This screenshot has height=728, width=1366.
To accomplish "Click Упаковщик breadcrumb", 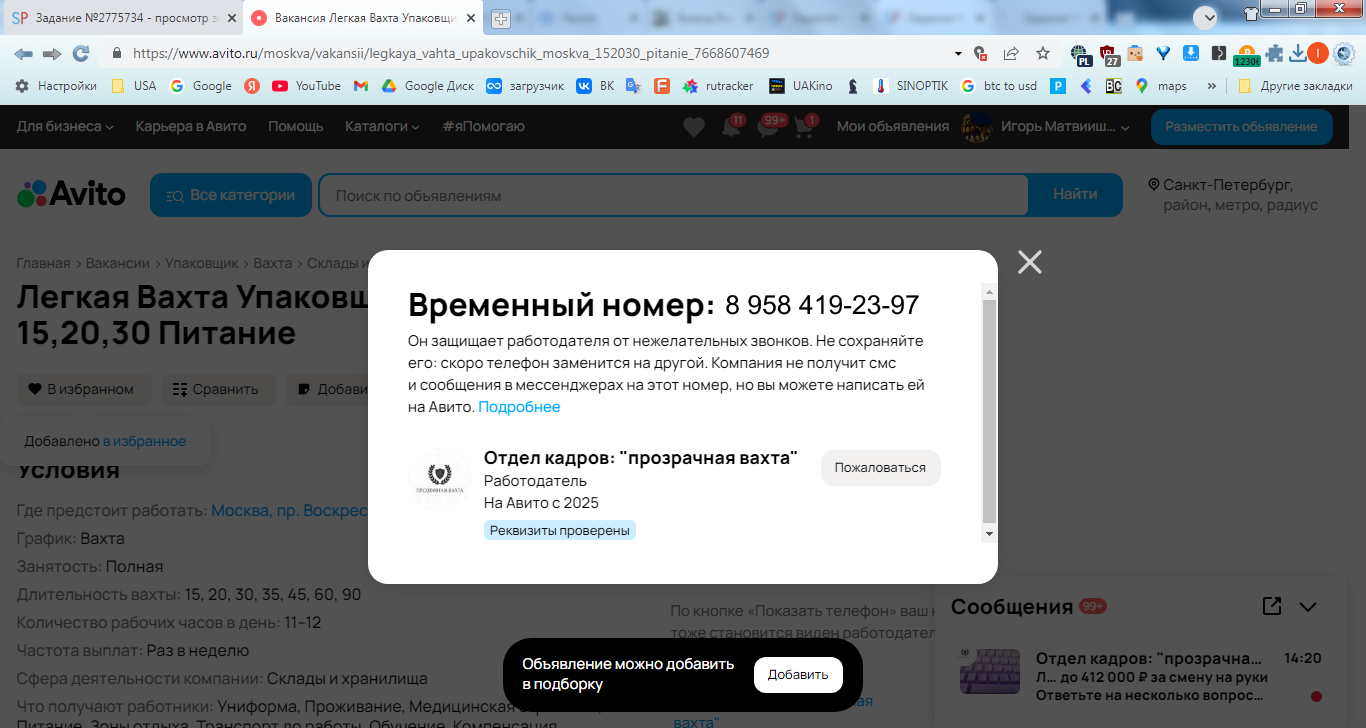I will pos(202,263).
